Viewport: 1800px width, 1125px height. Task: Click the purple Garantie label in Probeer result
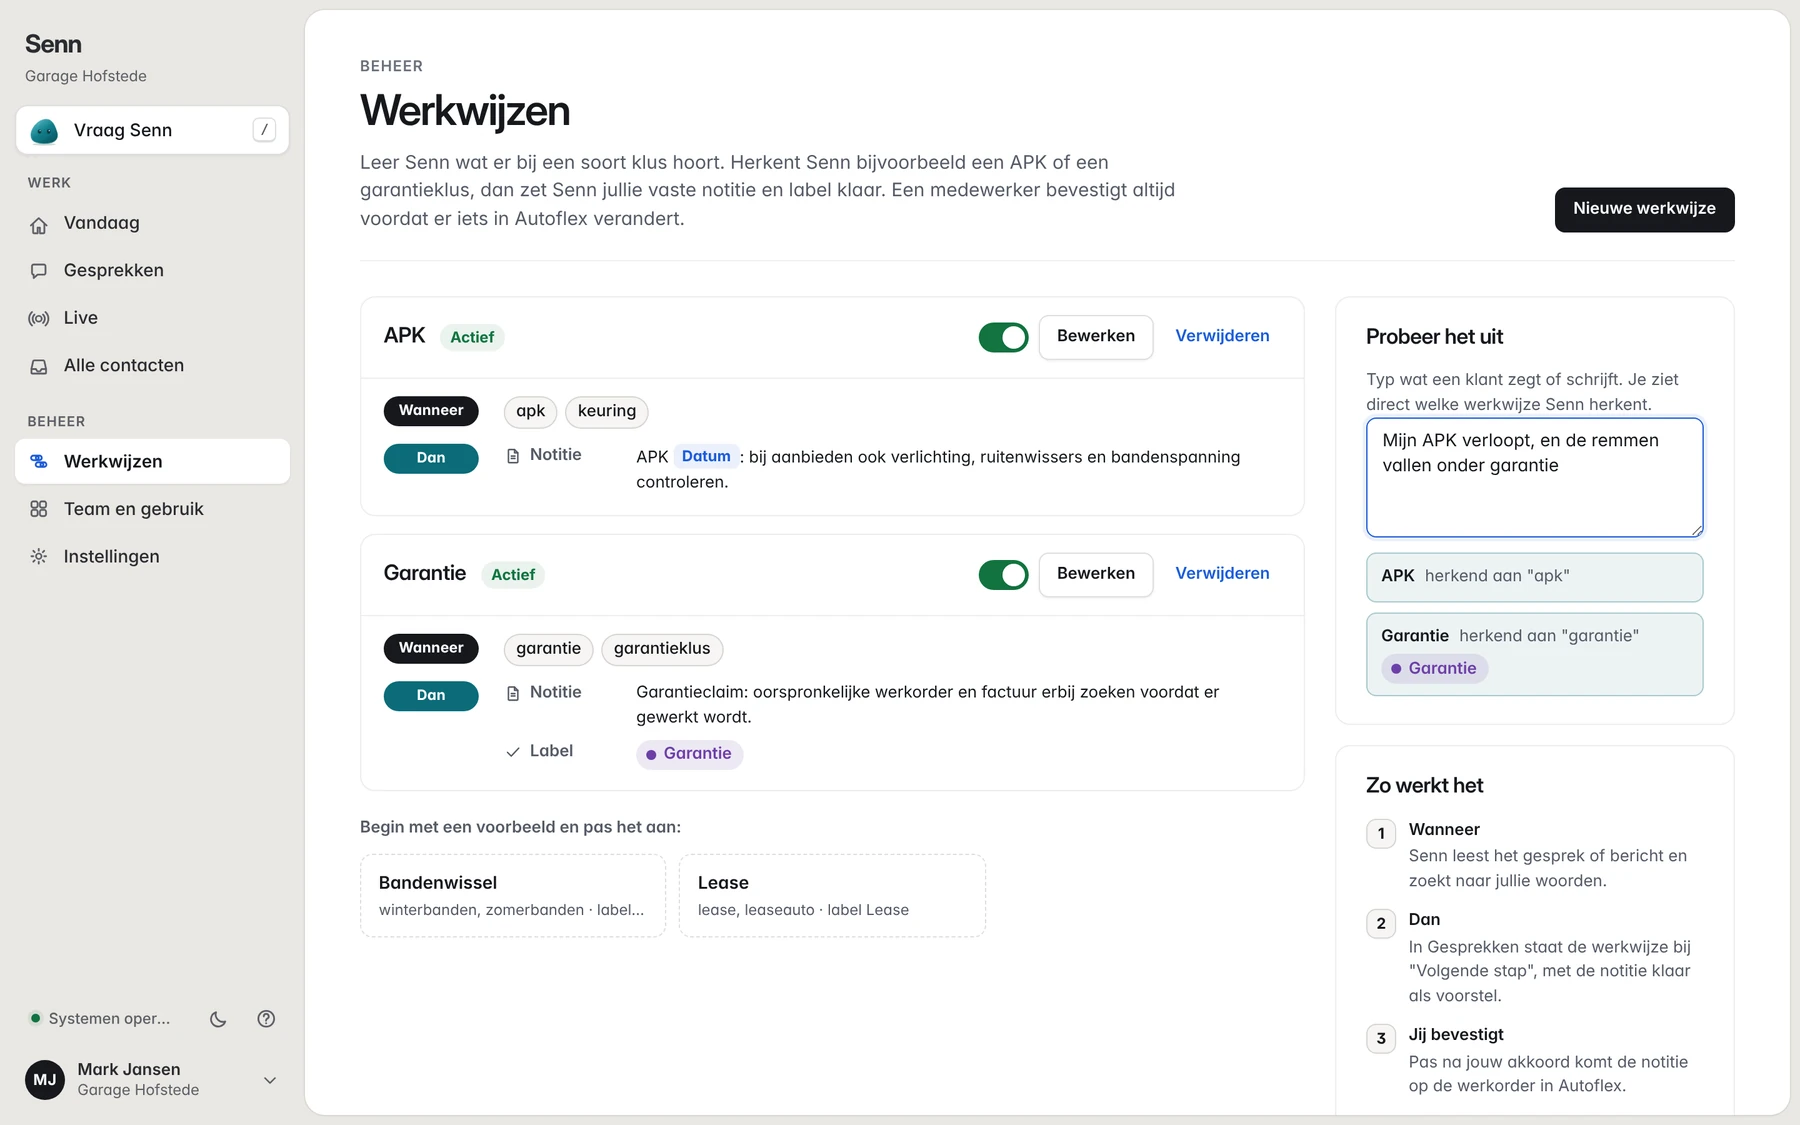pos(1435,669)
